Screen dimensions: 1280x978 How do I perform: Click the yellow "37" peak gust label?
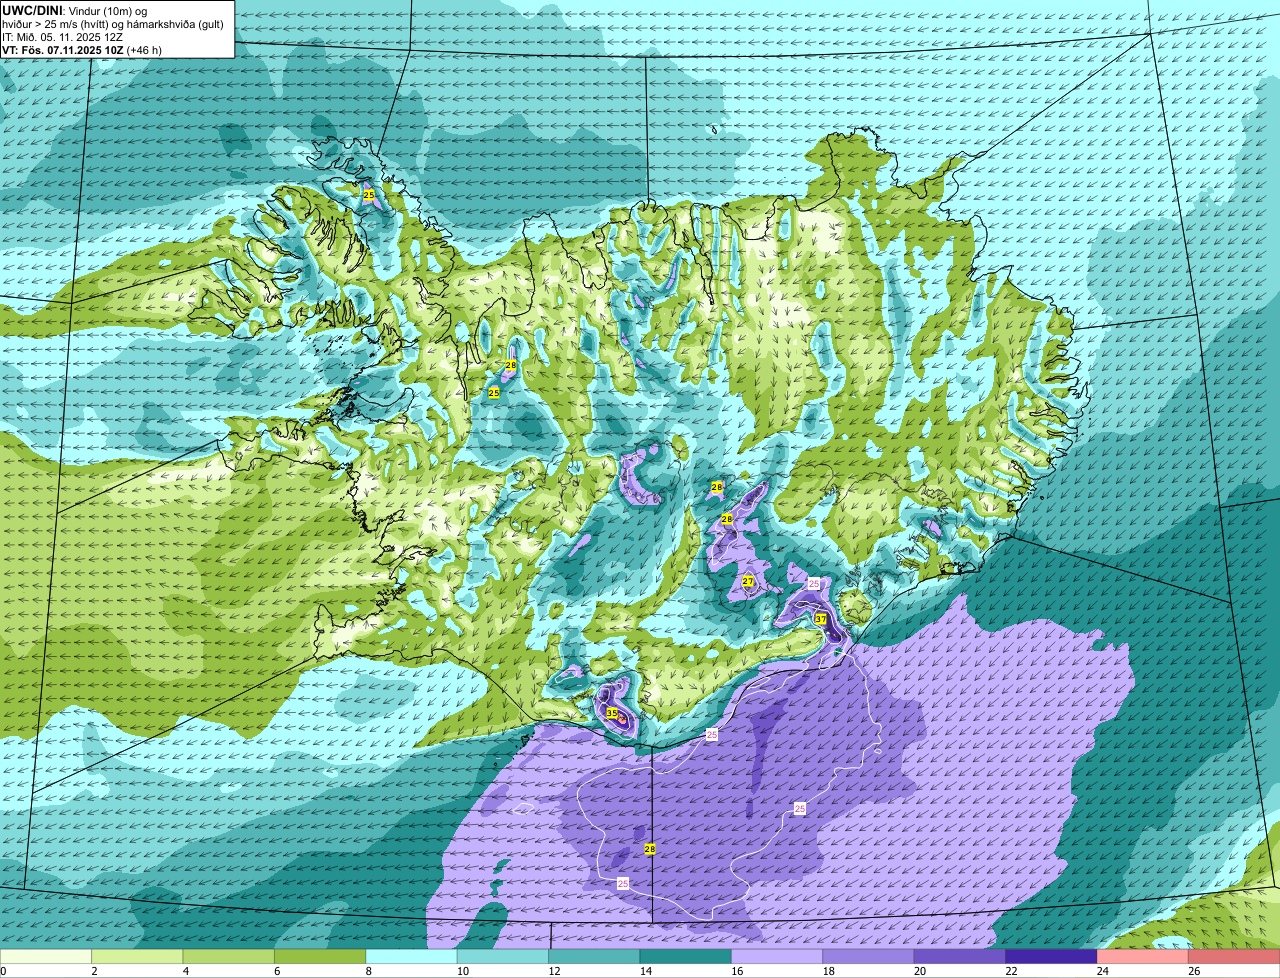point(821,619)
